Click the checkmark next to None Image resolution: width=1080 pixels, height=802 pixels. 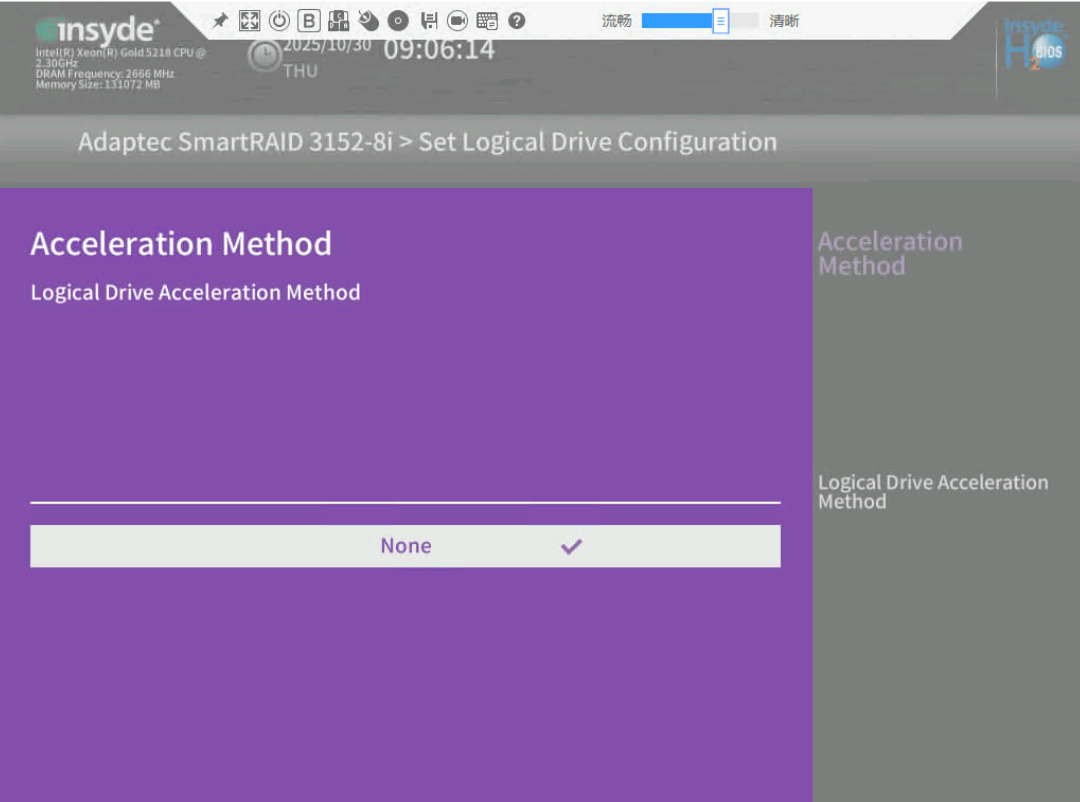pos(571,546)
